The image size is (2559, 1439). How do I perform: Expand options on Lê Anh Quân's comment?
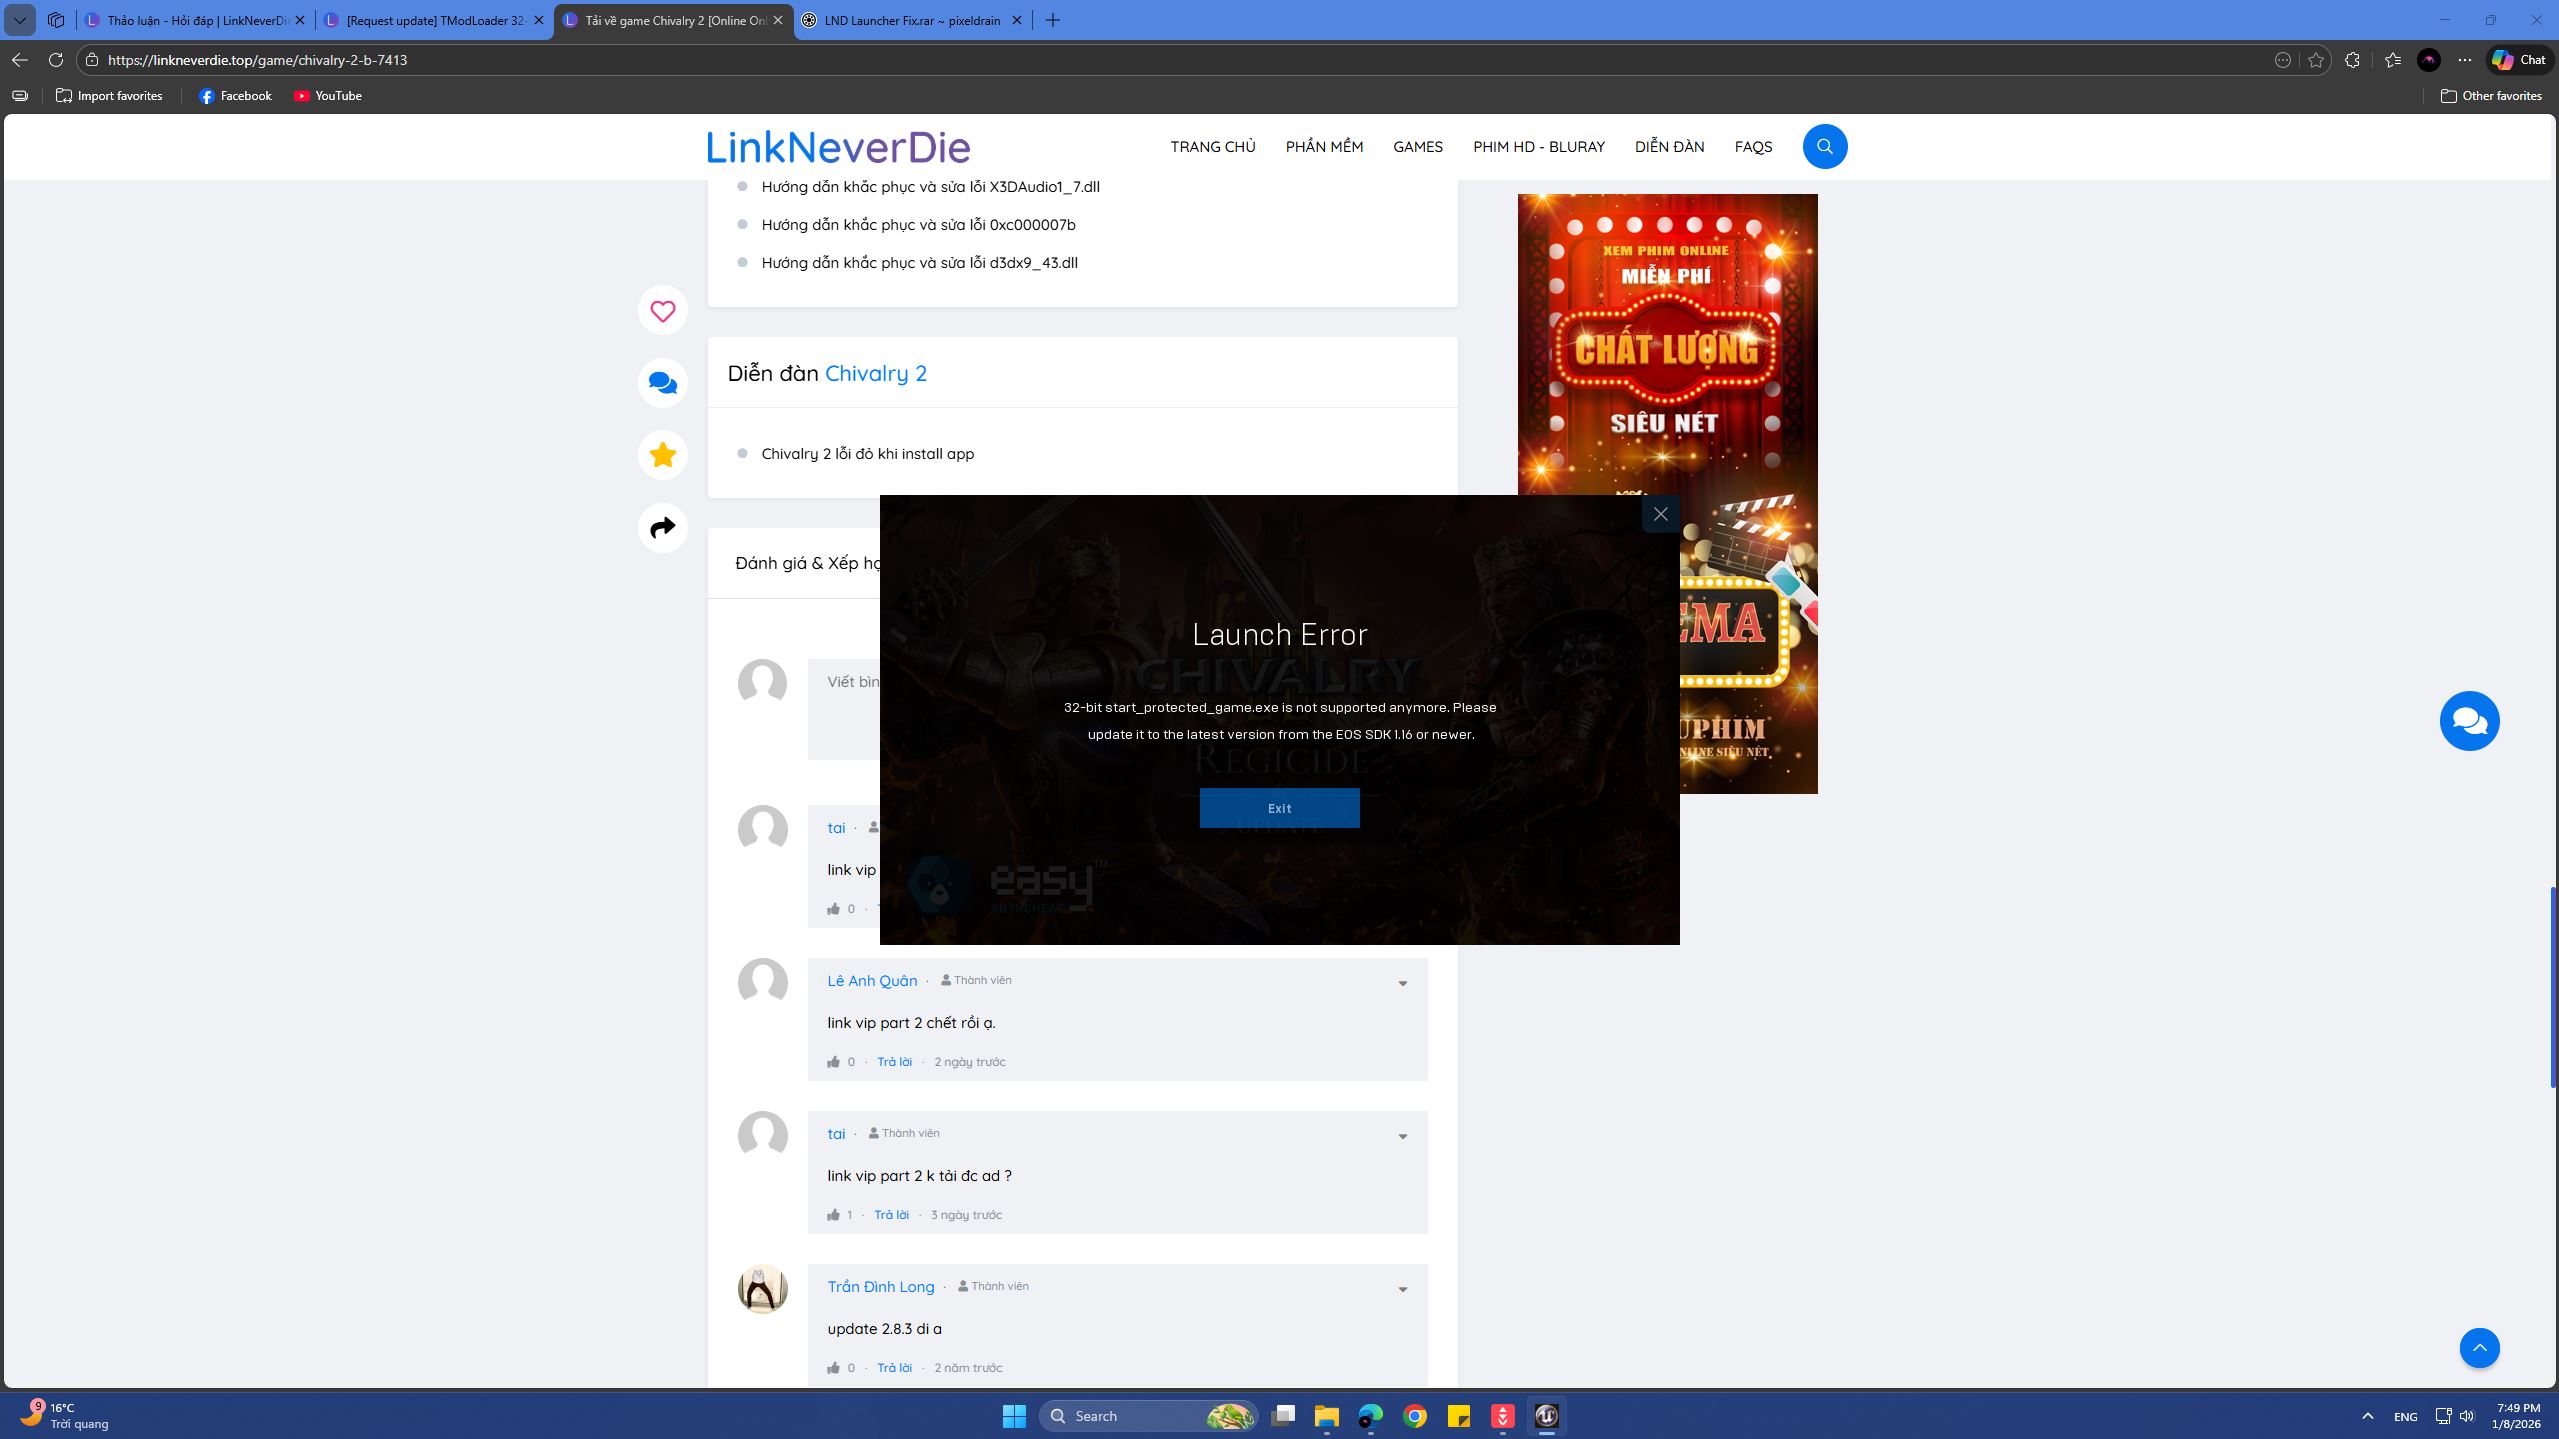click(1402, 984)
